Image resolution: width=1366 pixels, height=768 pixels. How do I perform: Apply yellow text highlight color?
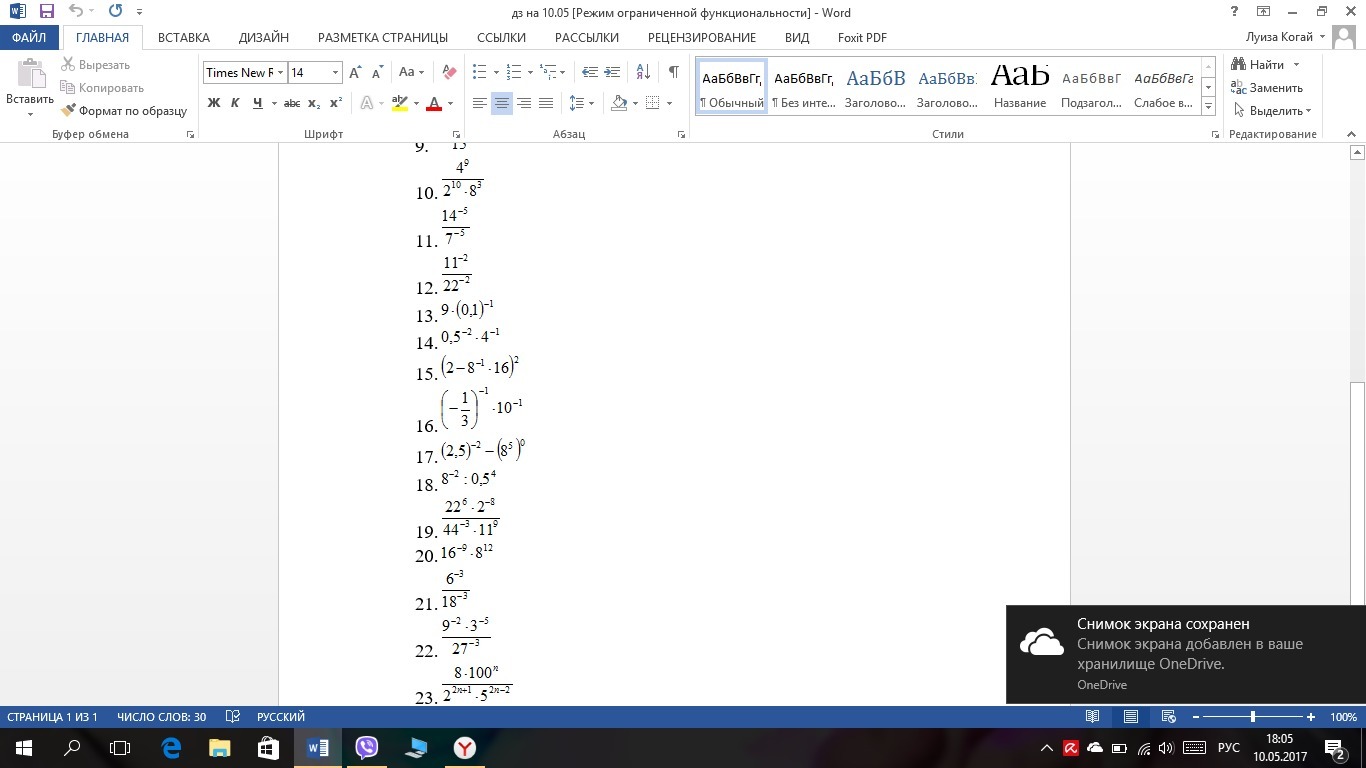[400, 103]
